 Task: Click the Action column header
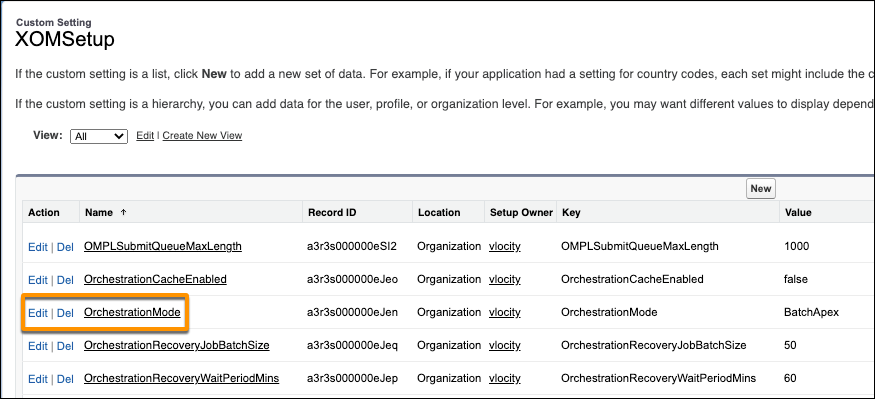(x=44, y=213)
